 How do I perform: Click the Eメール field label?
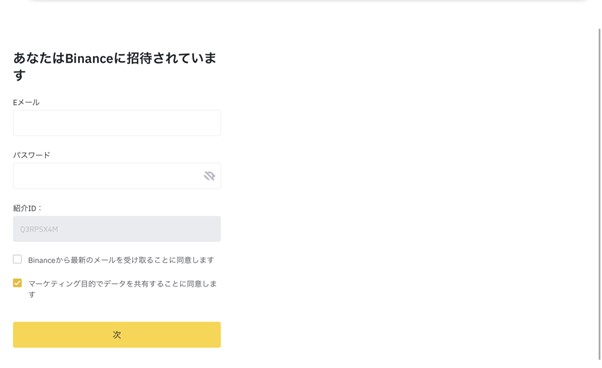coord(26,102)
